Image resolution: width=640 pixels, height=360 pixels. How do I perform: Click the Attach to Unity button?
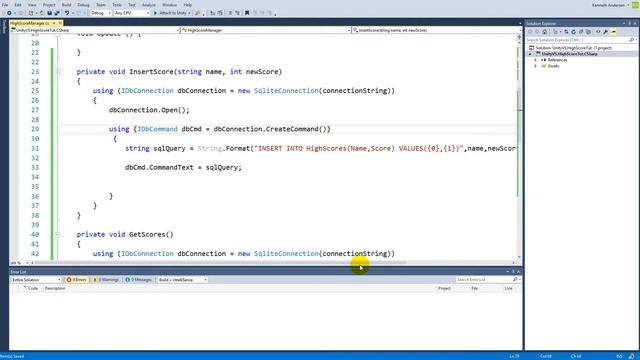[172, 13]
